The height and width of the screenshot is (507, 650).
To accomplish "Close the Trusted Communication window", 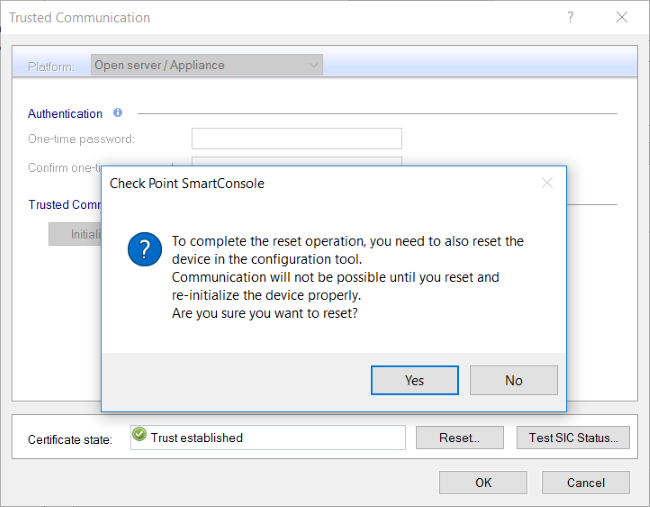I will pos(622,17).
